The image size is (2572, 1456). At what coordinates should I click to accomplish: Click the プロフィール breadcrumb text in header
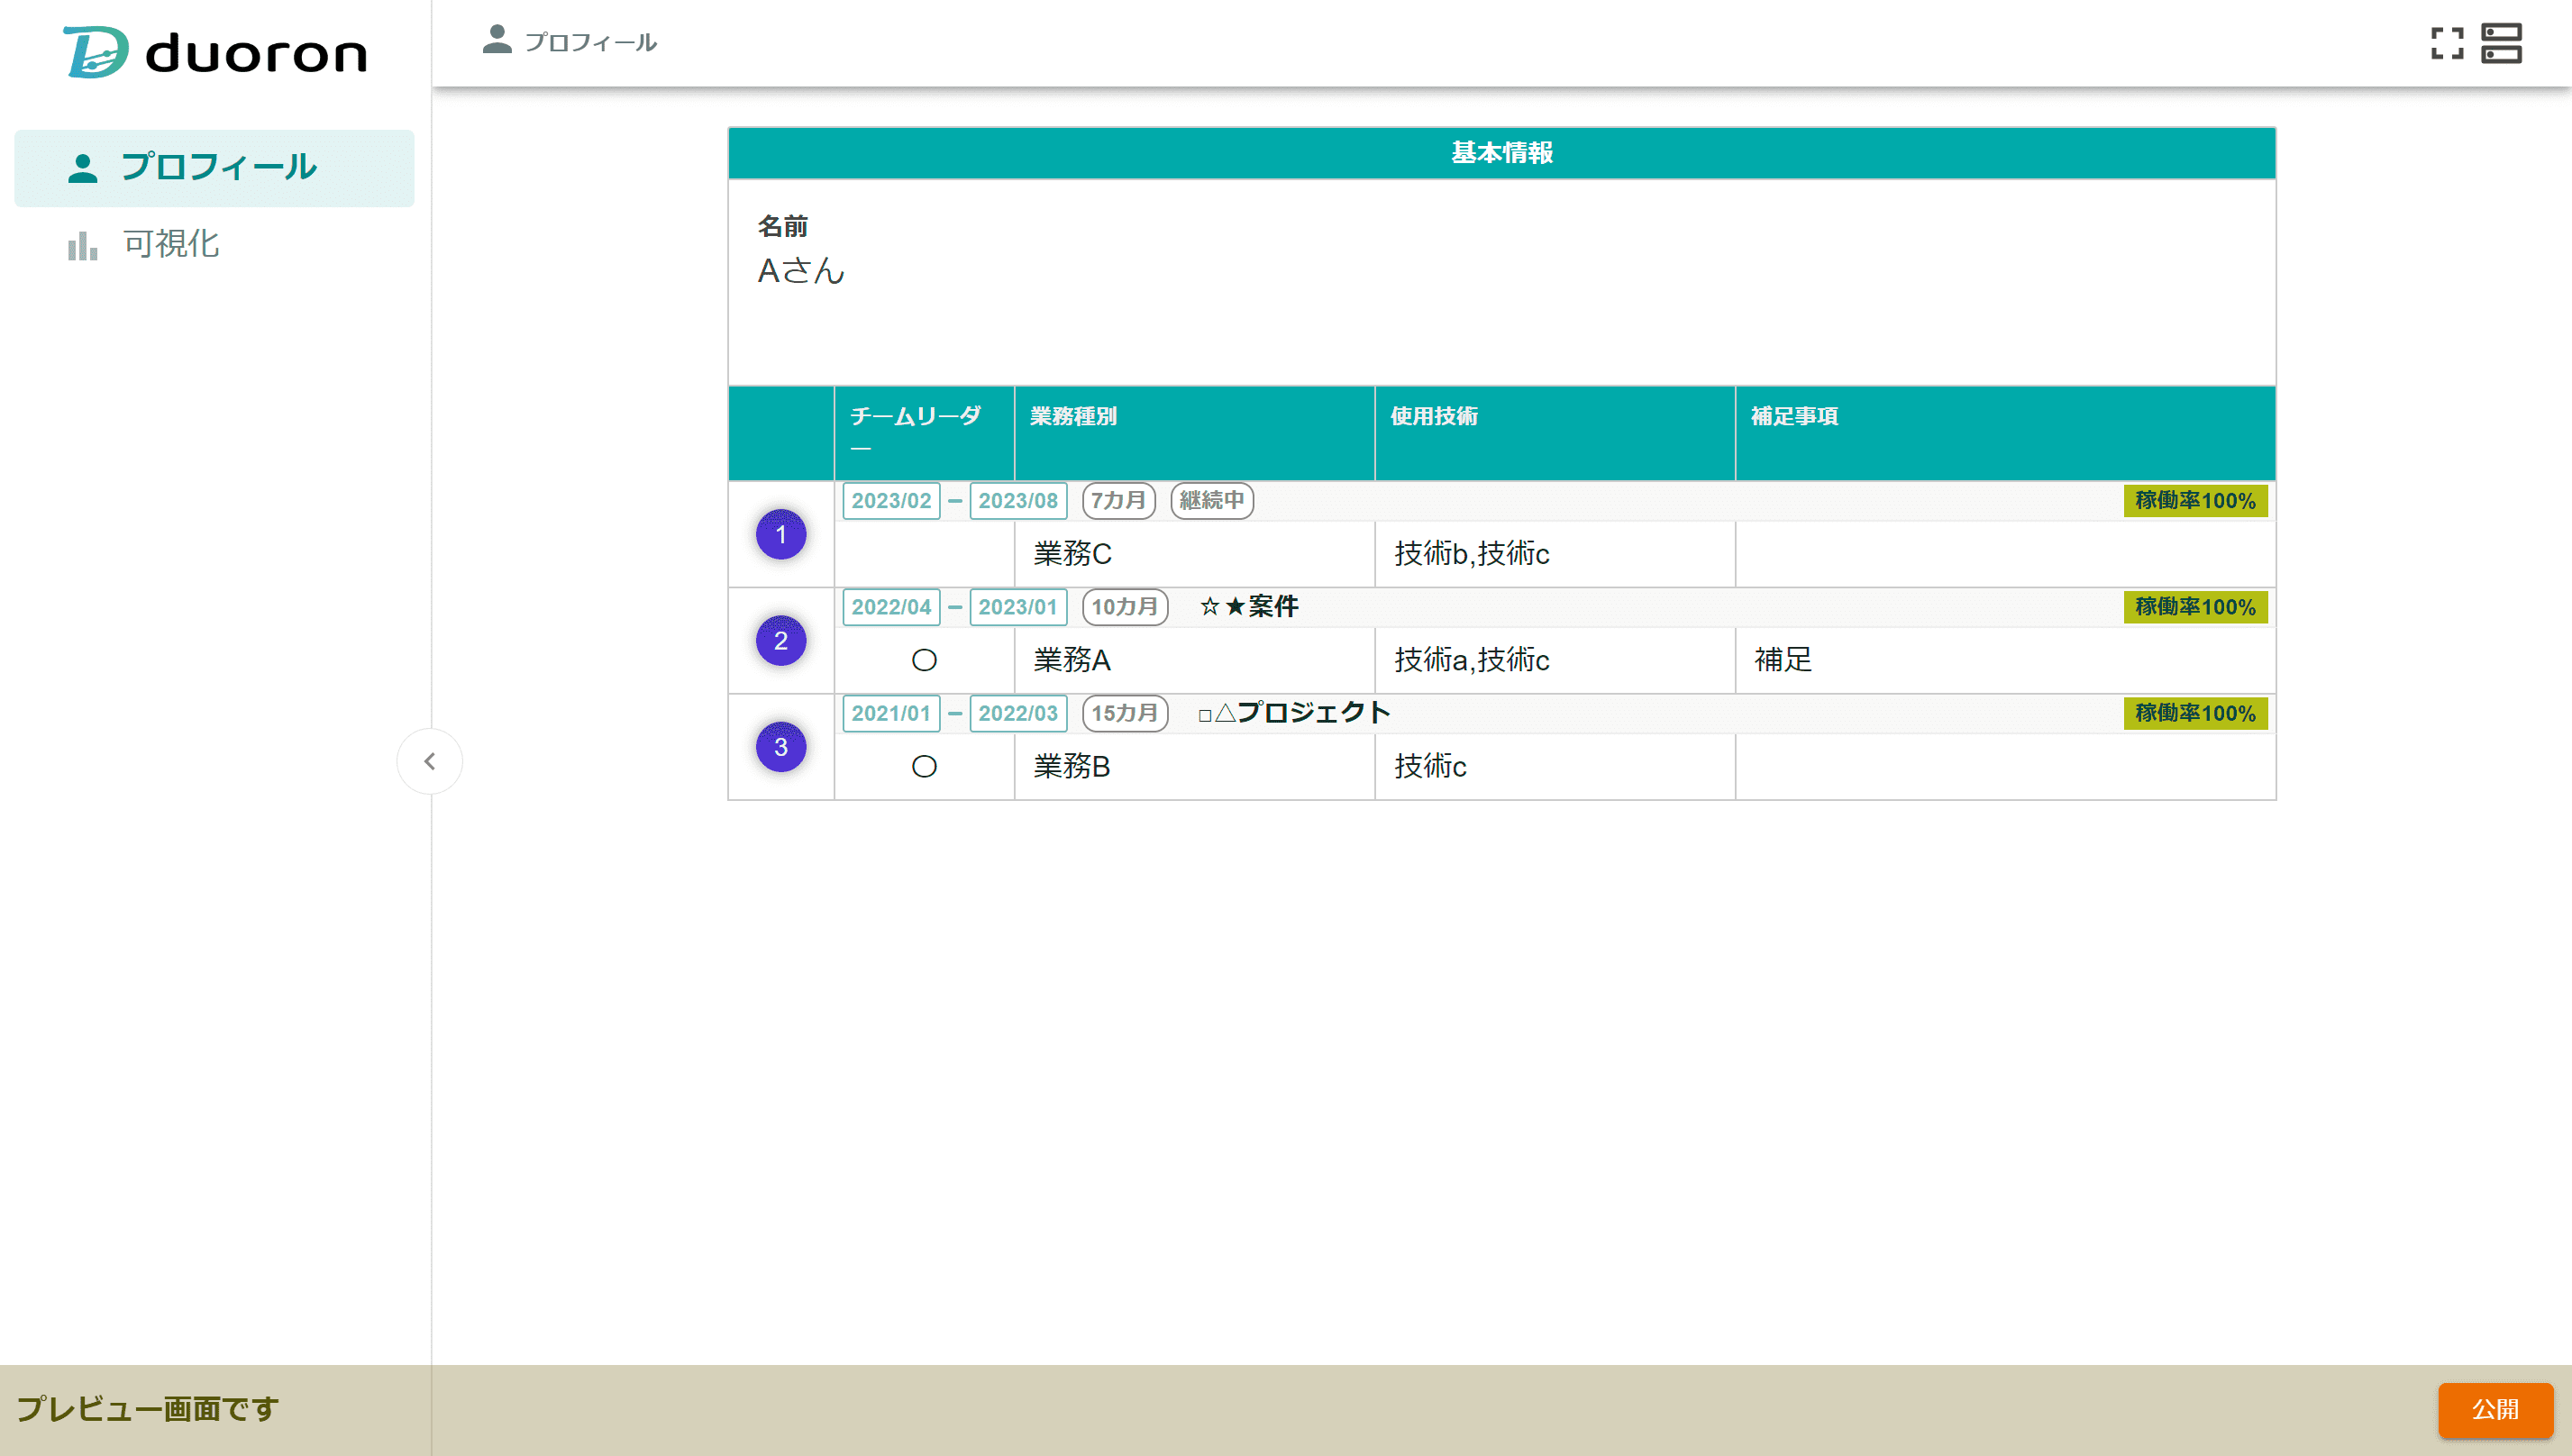pos(591,42)
